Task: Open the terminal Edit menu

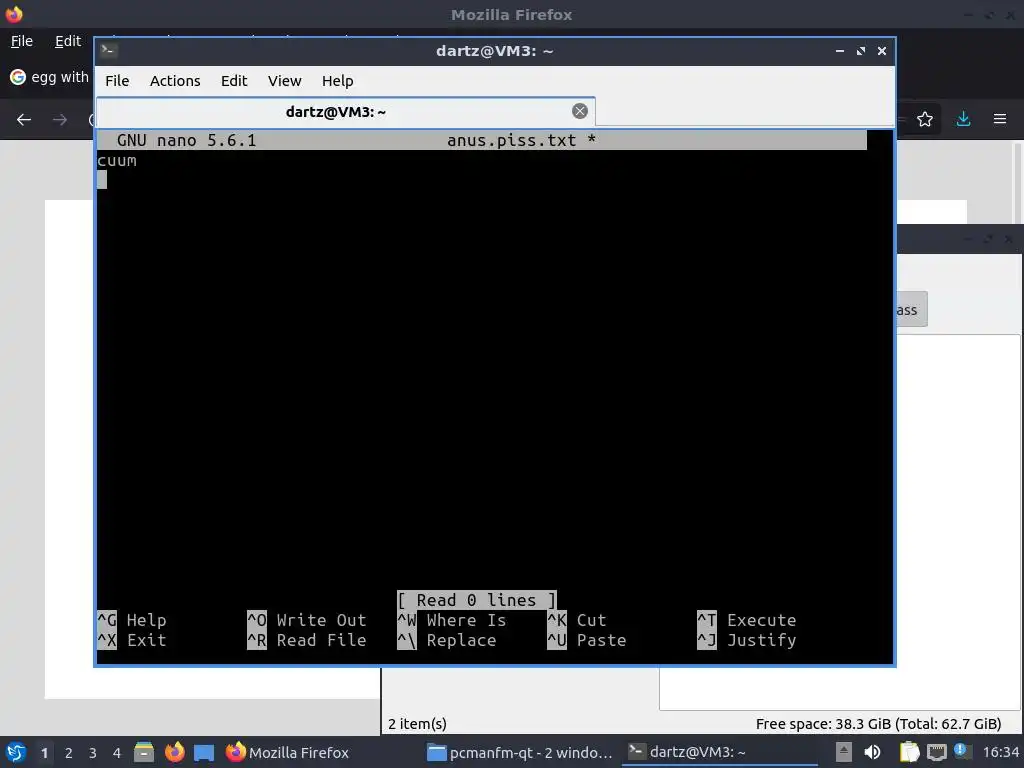Action: 234,81
